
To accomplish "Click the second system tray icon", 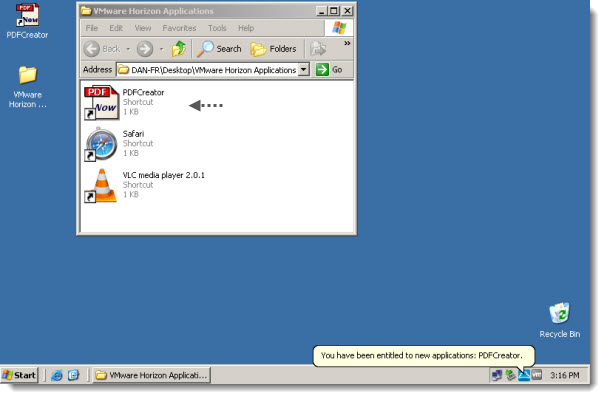I will 510,375.
